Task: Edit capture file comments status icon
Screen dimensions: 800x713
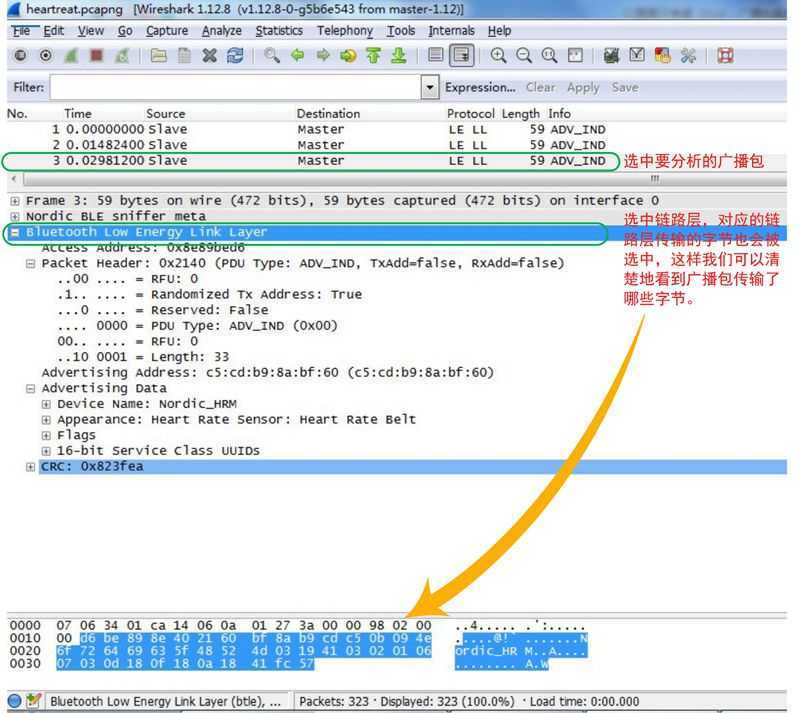Action: (x=34, y=701)
